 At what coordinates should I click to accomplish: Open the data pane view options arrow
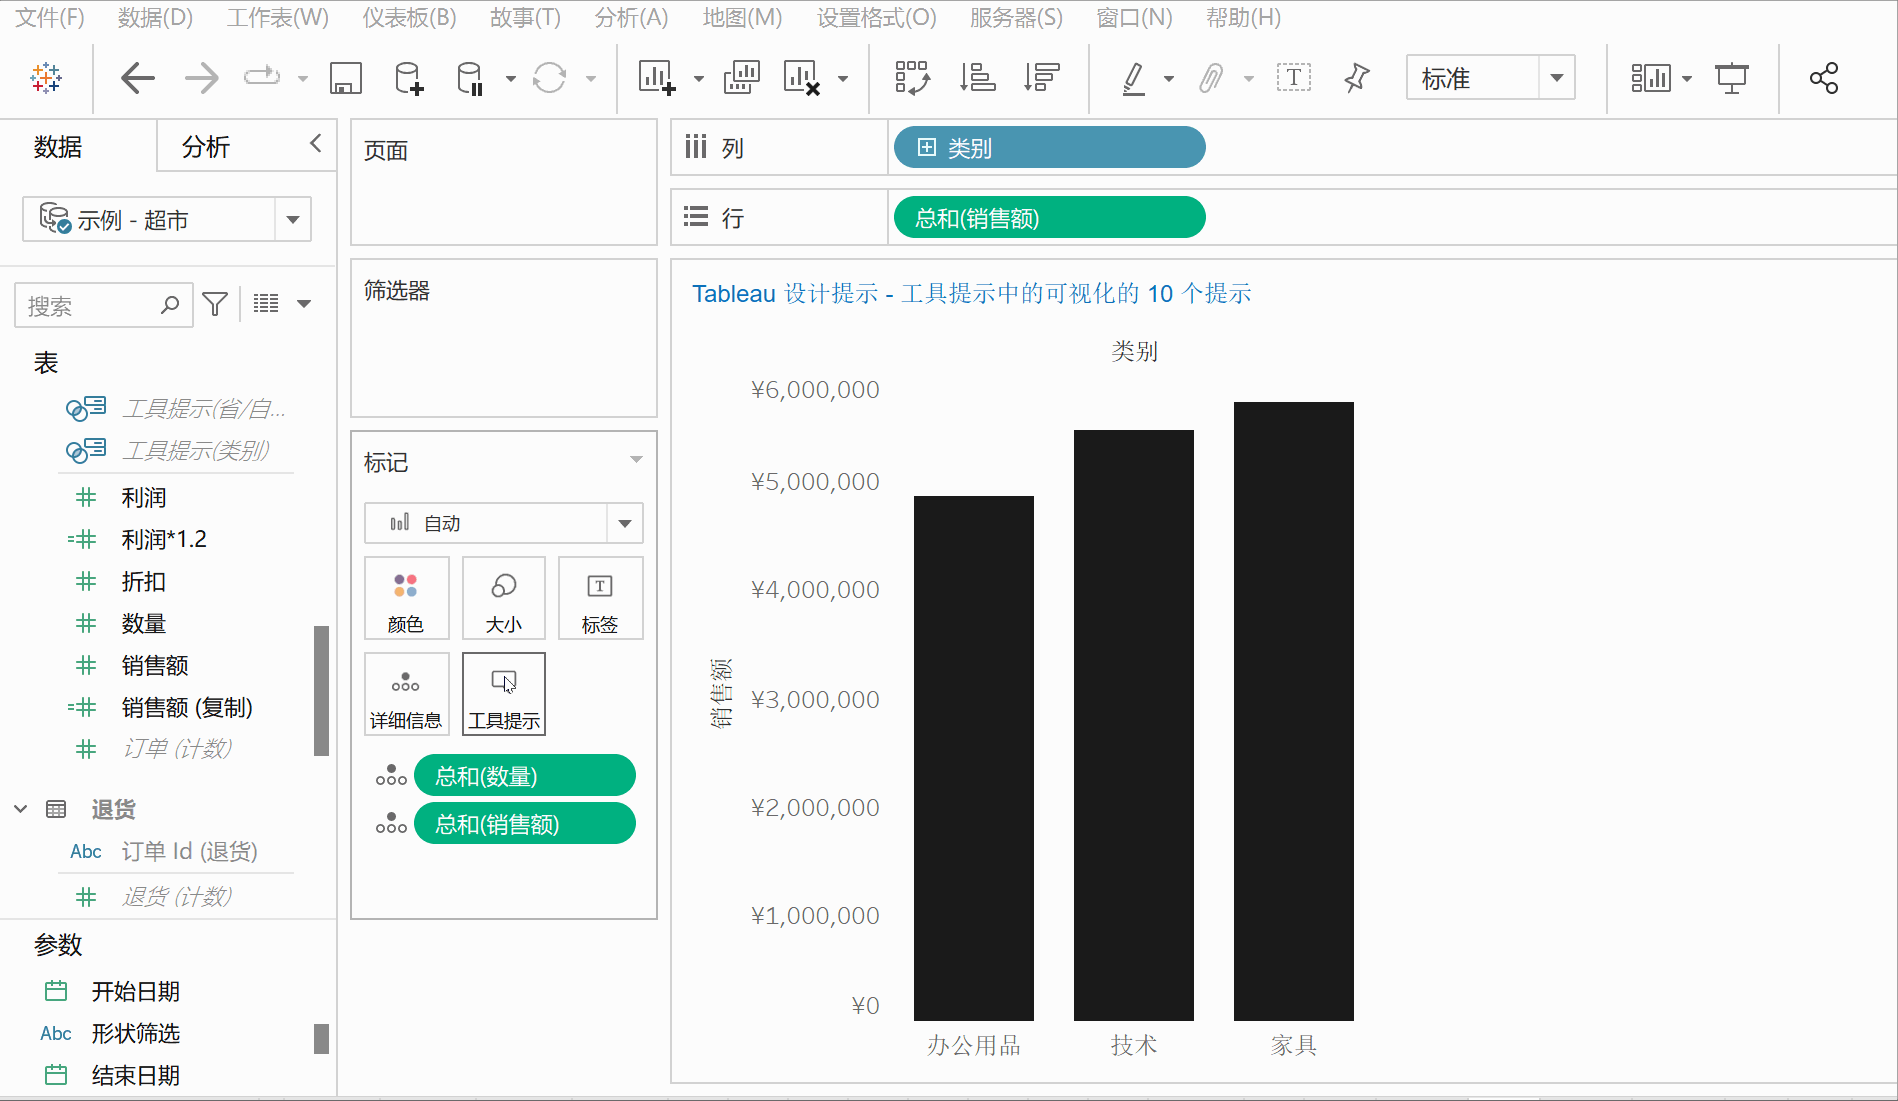[x=304, y=303]
